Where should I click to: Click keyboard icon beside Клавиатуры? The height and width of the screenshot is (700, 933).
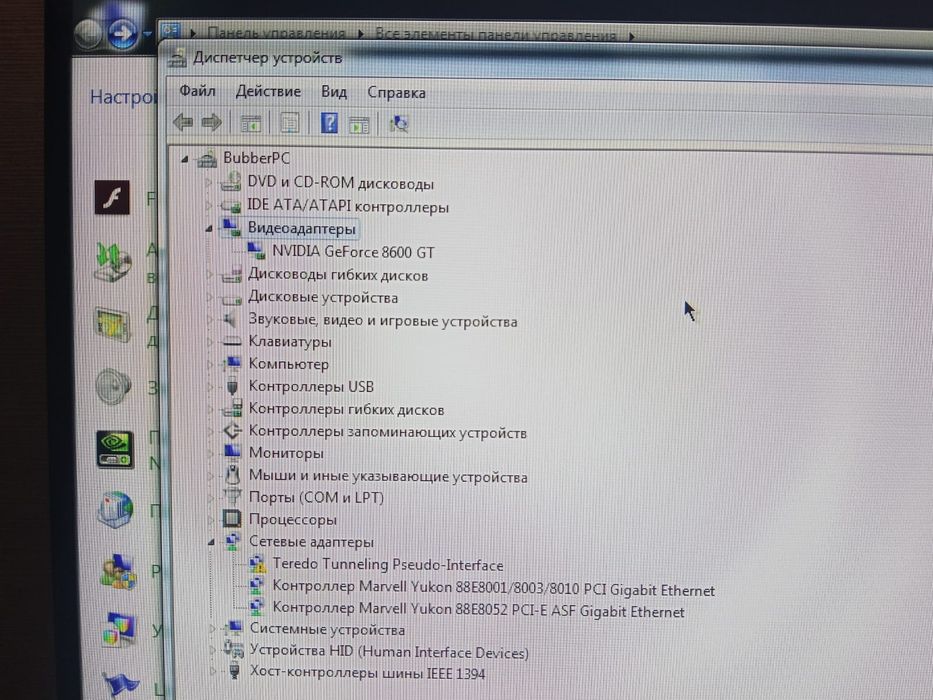[231, 341]
